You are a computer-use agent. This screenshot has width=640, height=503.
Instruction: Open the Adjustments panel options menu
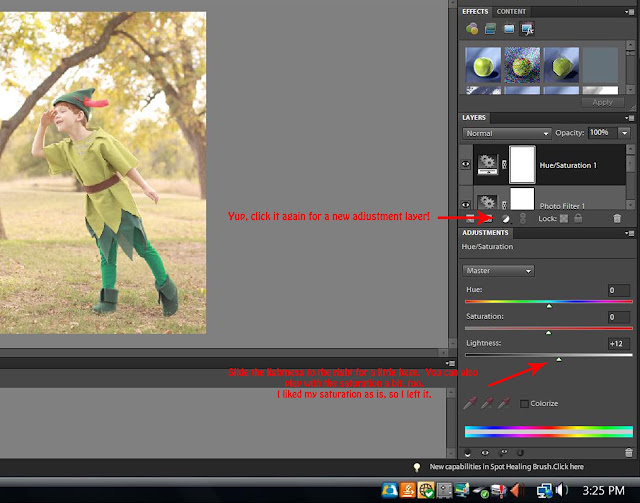click(629, 233)
